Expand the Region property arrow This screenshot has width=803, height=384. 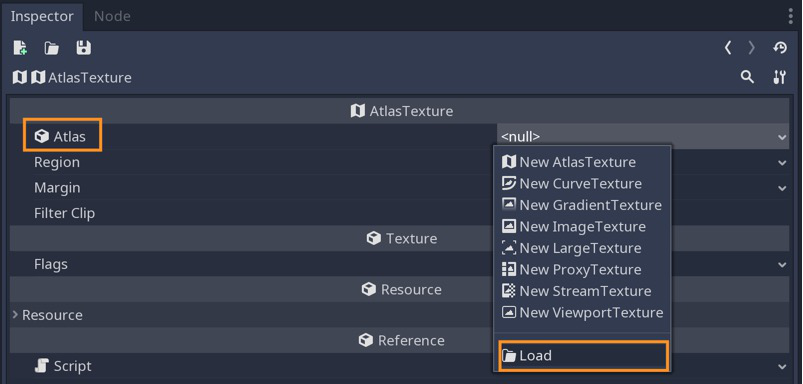click(x=782, y=163)
